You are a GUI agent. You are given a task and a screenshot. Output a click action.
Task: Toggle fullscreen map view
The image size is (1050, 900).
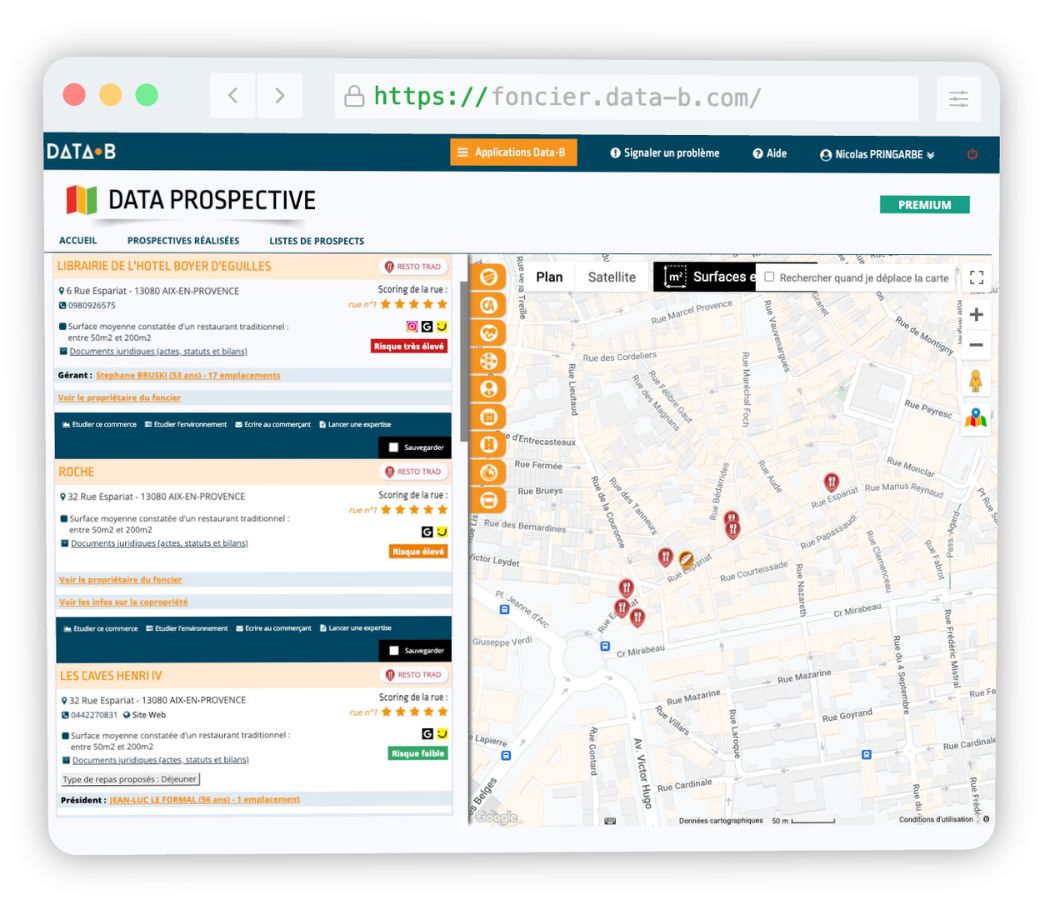(x=976, y=278)
